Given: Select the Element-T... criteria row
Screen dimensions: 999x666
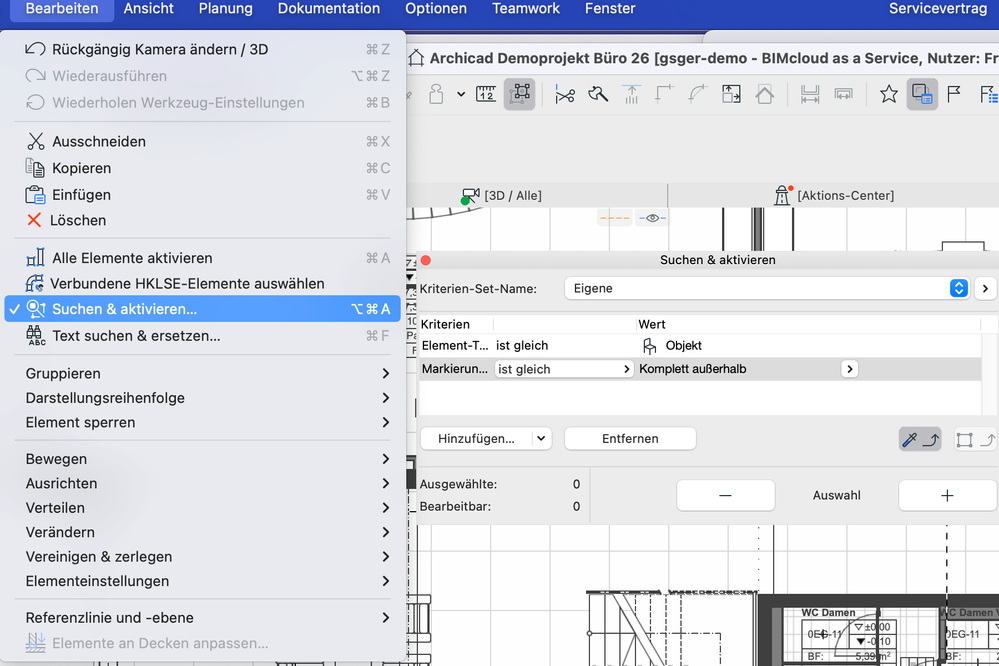Looking at the screenshot, I should pos(700,345).
